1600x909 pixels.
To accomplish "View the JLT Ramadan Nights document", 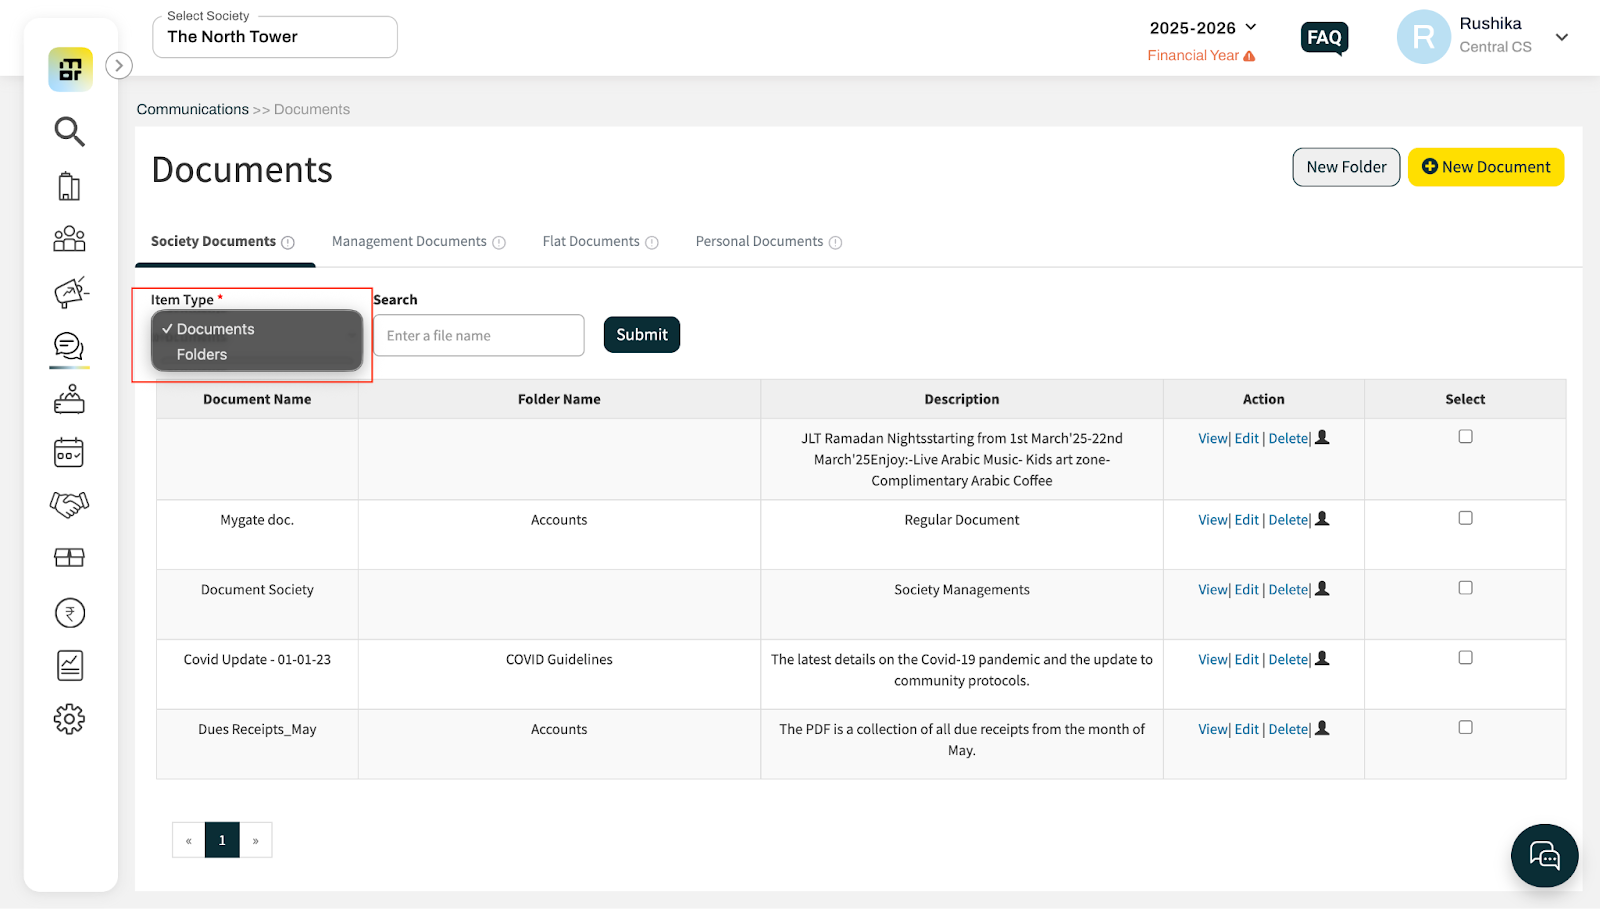I will point(1212,439).
